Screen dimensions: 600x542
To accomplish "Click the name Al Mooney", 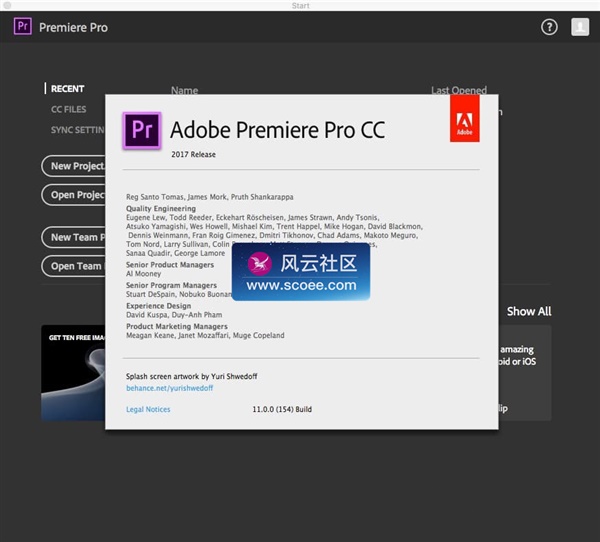I will point(143,274).
